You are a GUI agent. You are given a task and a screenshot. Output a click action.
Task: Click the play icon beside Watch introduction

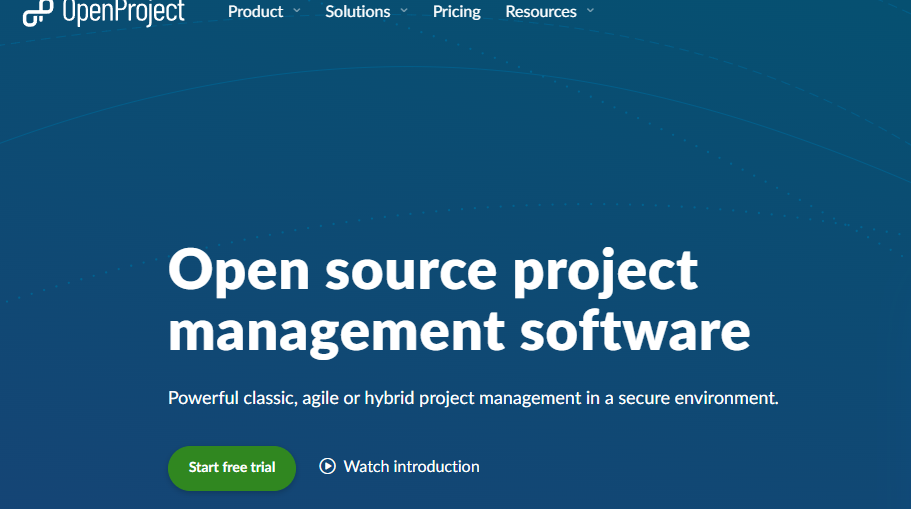tap(327, 466)
